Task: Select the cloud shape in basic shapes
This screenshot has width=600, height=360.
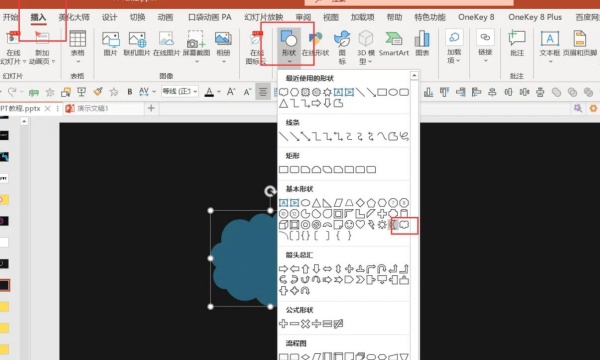Action: (x=404, y=225)
